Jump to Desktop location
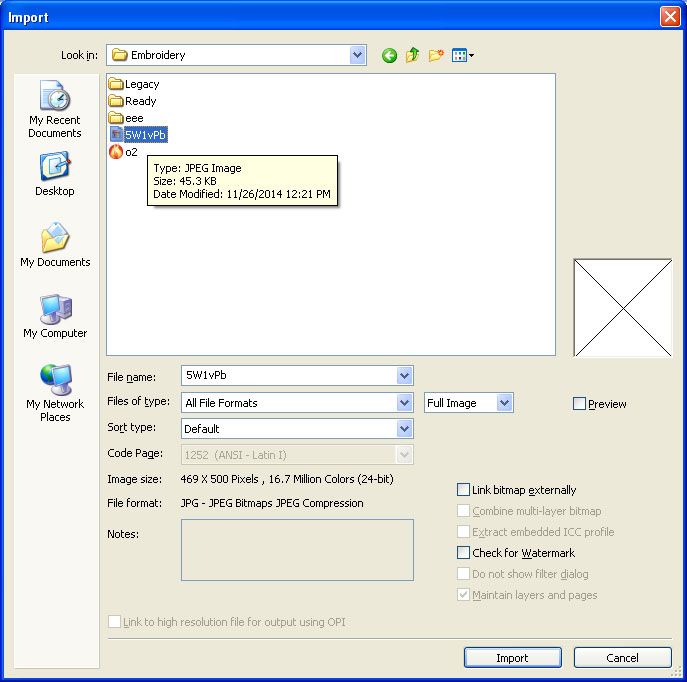This screenshot has width=687, height=682. pos(55,174)
